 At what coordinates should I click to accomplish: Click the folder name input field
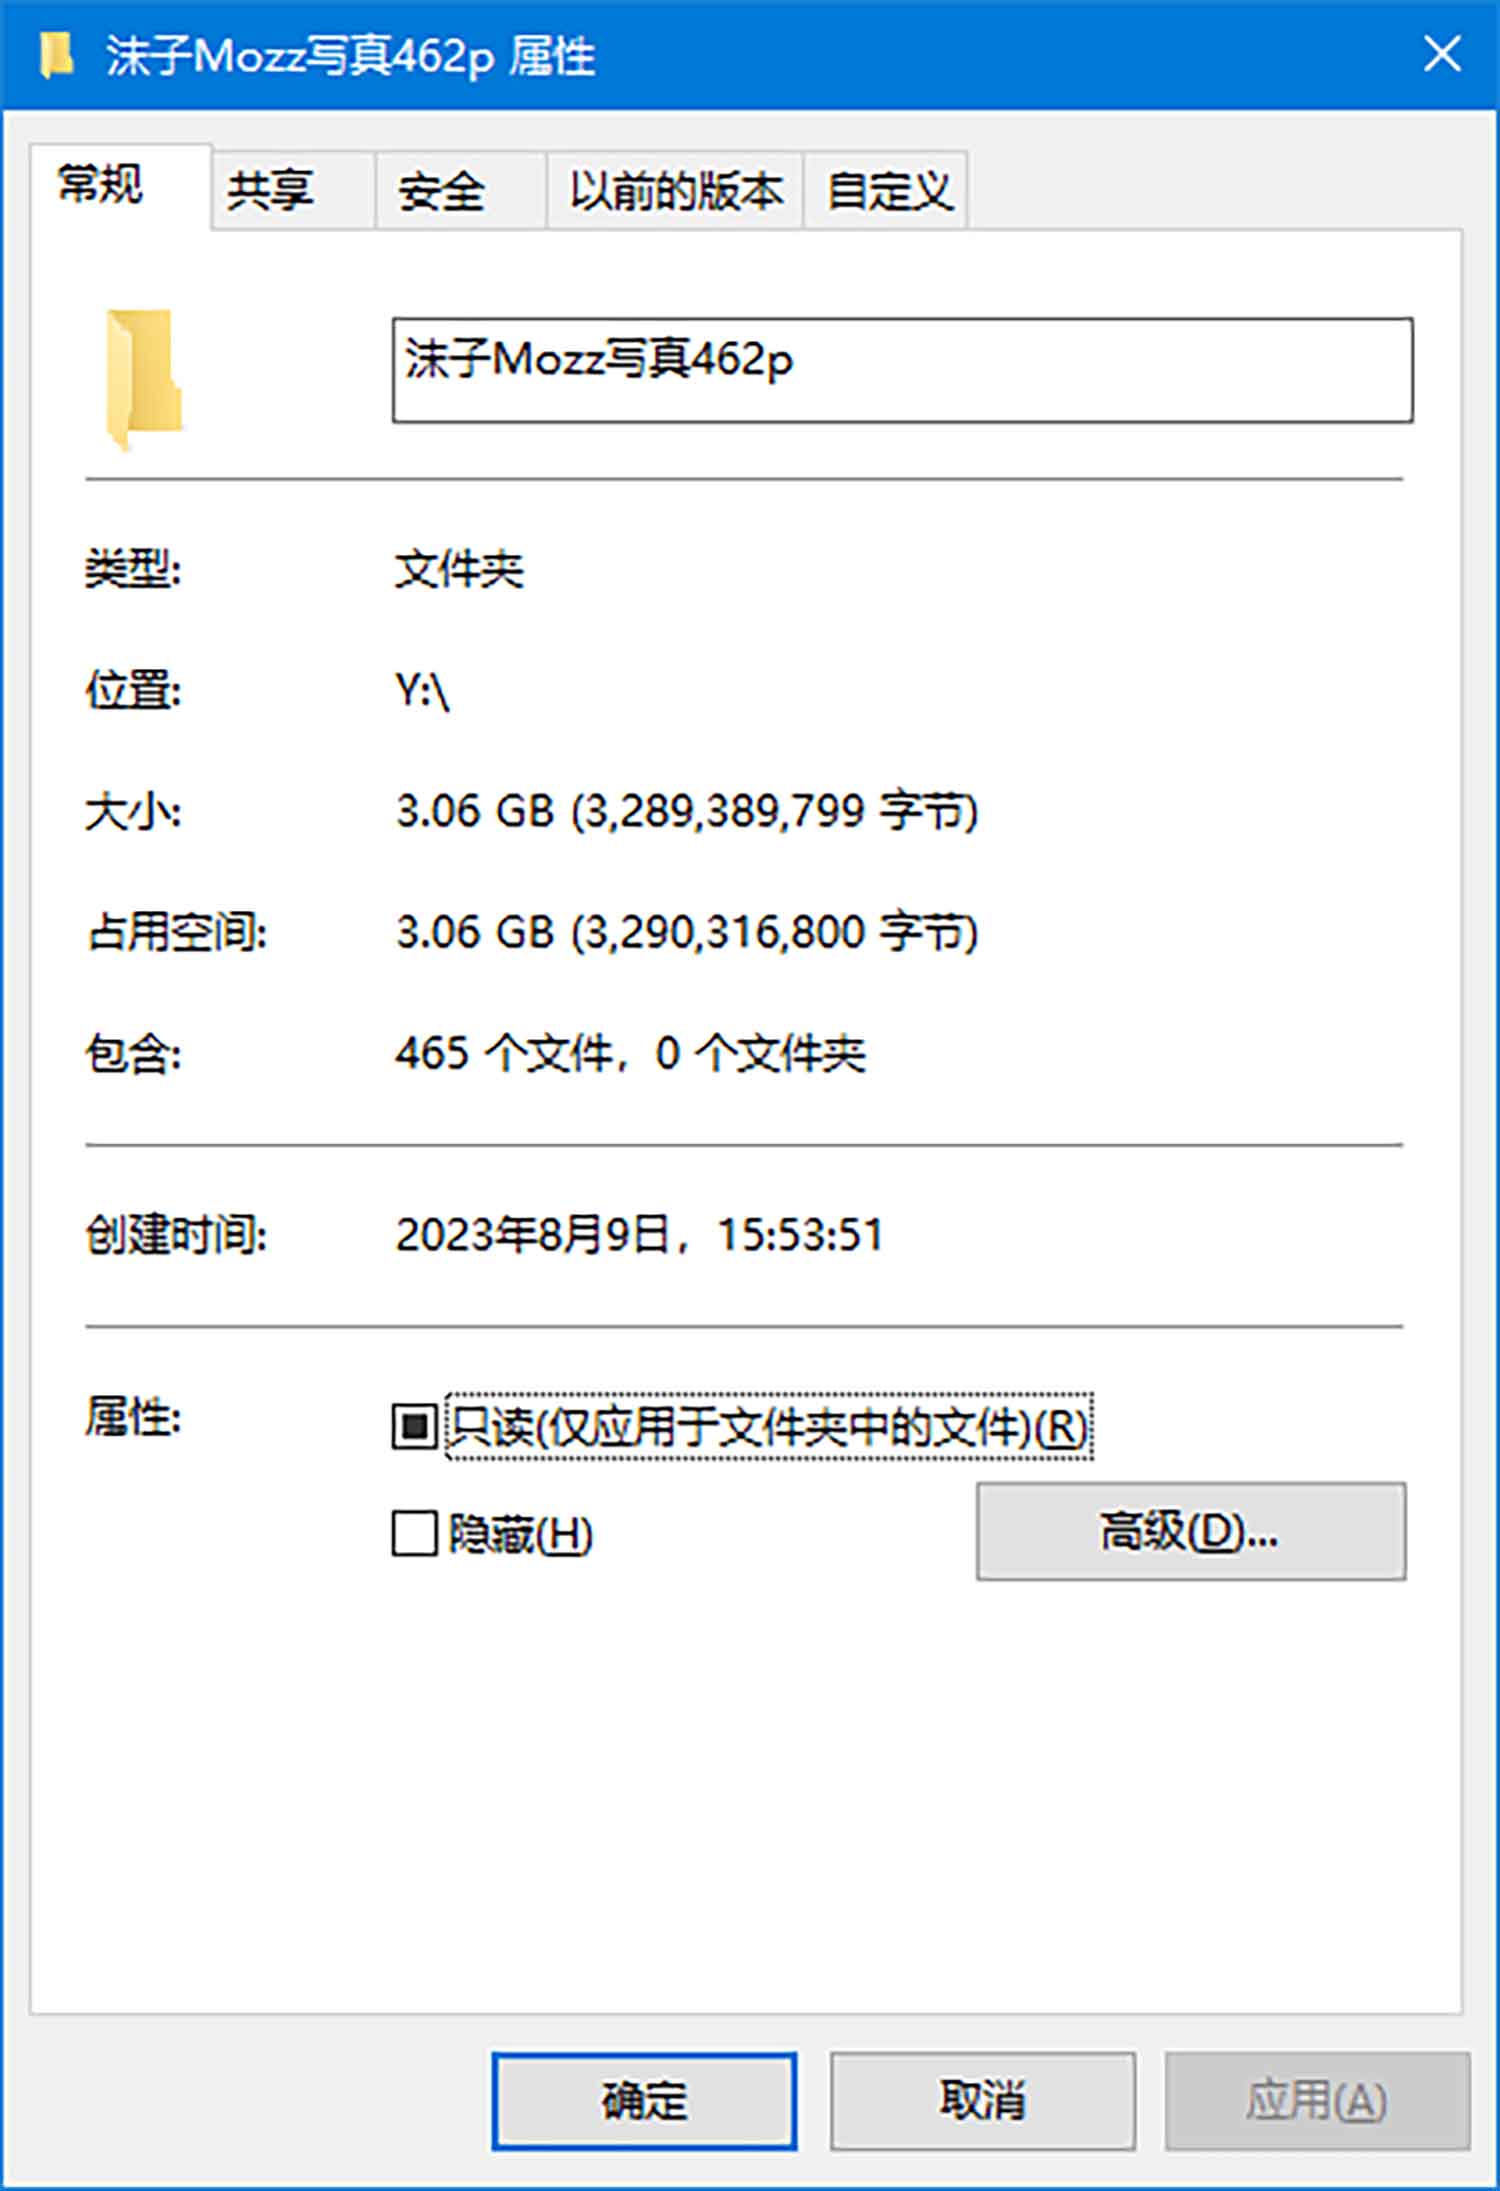(902, 370)
